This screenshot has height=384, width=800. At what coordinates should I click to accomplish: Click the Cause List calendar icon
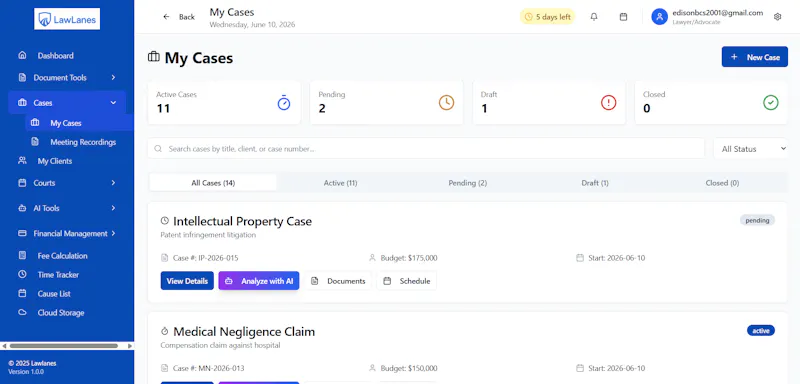click(22, 293)
